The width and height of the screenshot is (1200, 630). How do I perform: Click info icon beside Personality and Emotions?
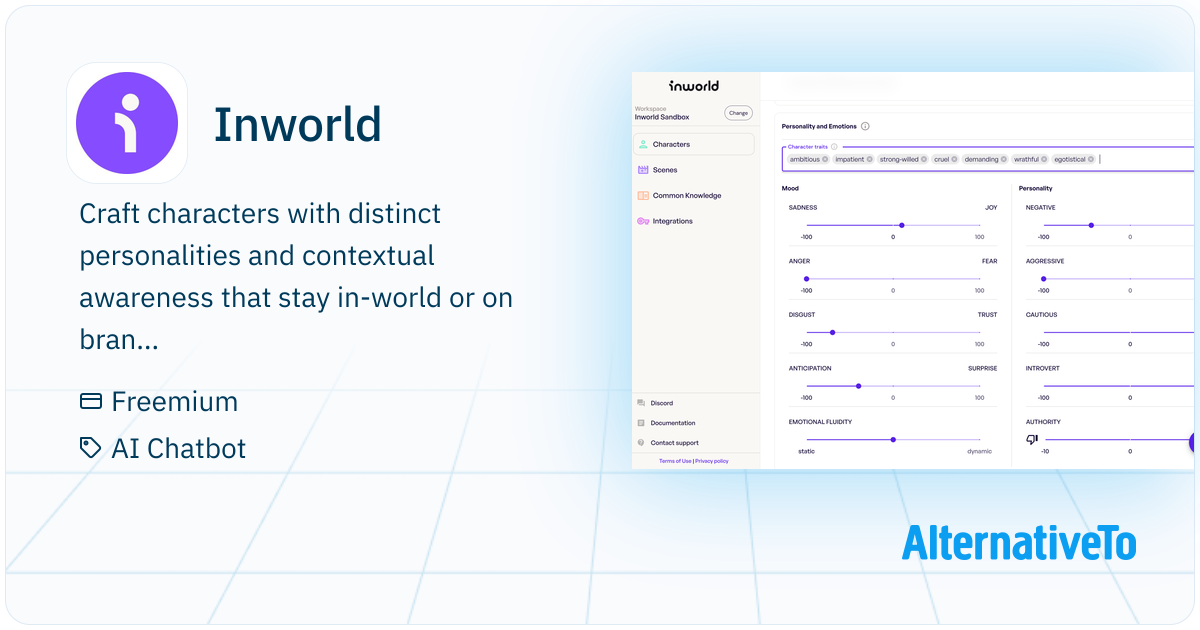[x=865, y=127]
